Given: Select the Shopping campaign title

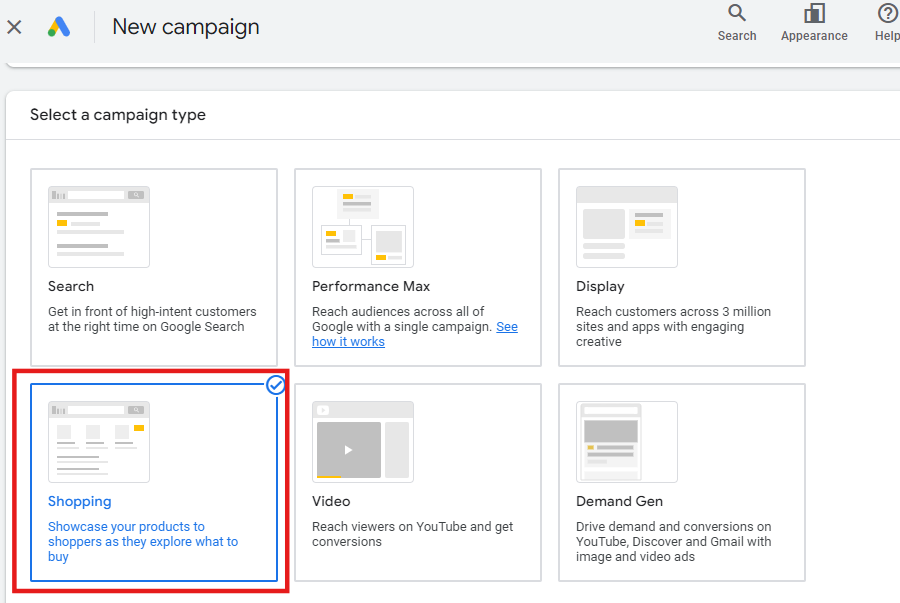Looking at the screenshot, I should coord(80,501).
